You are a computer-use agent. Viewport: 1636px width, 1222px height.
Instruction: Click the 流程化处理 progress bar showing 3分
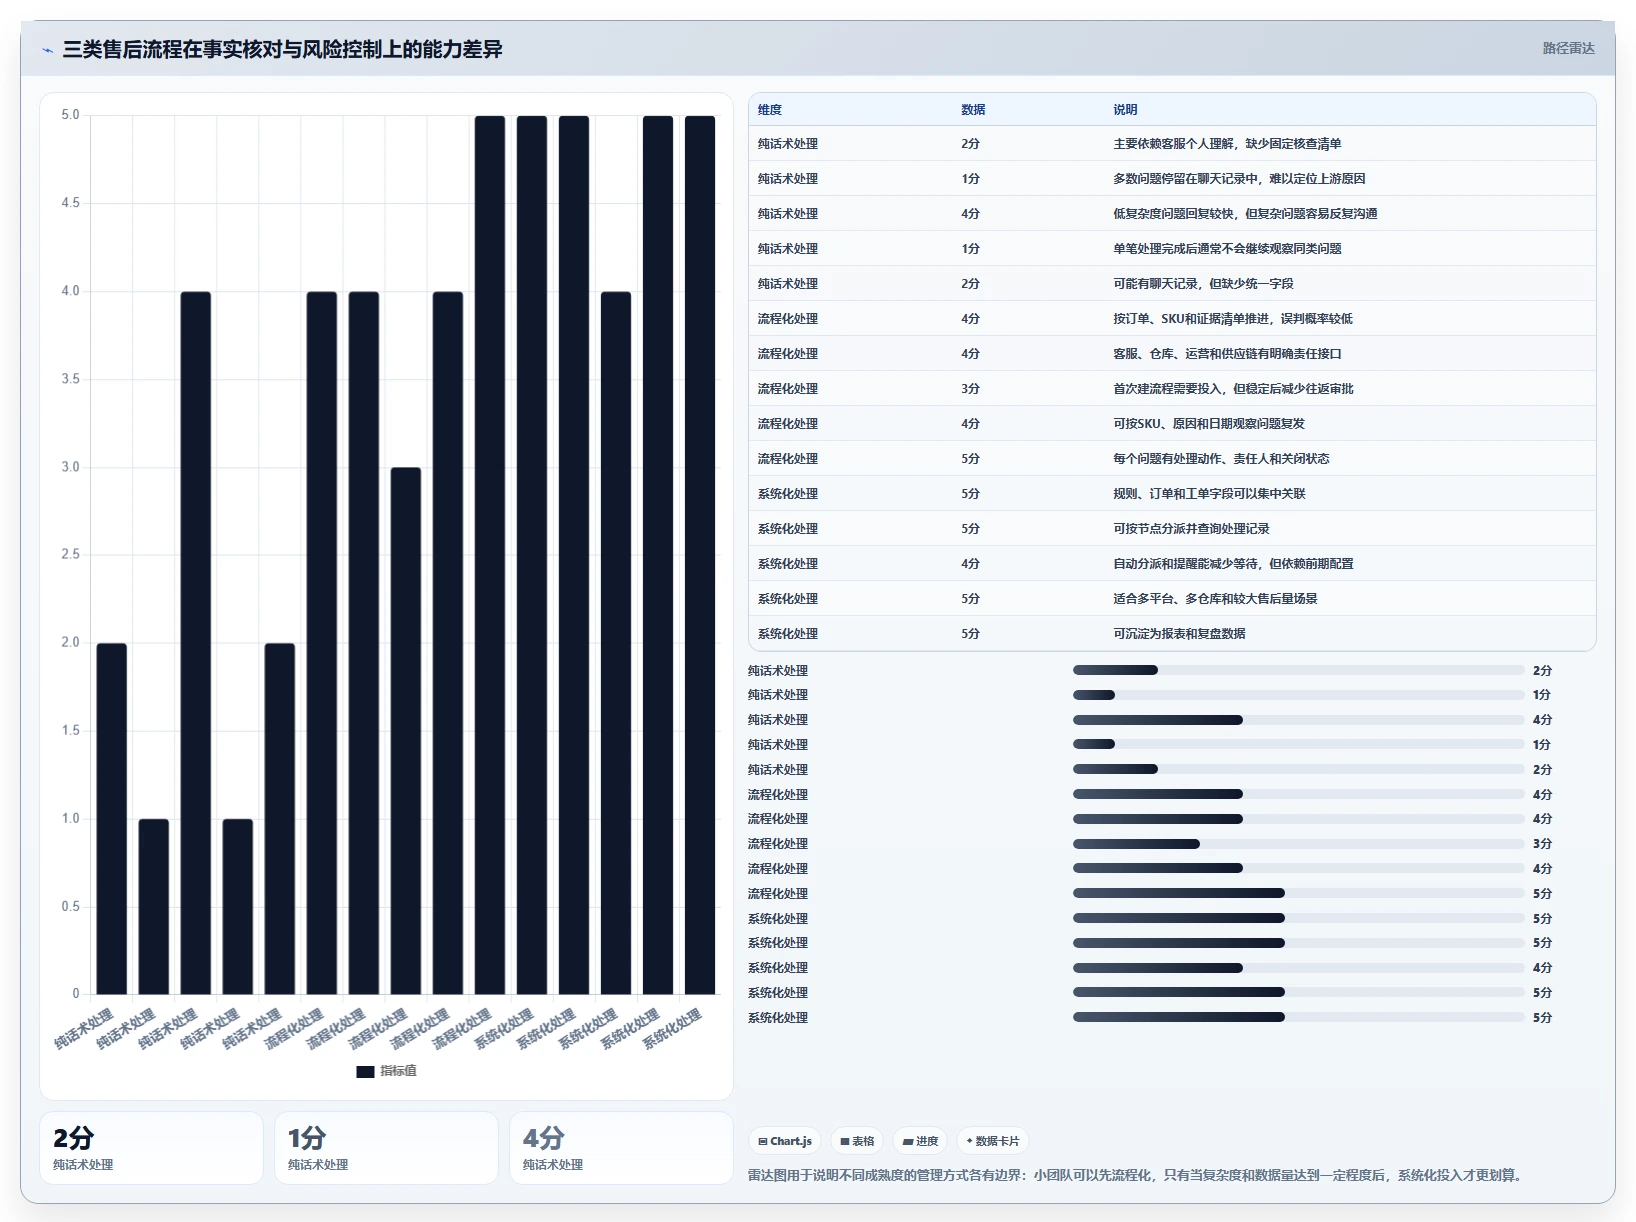coord(1298,844)
